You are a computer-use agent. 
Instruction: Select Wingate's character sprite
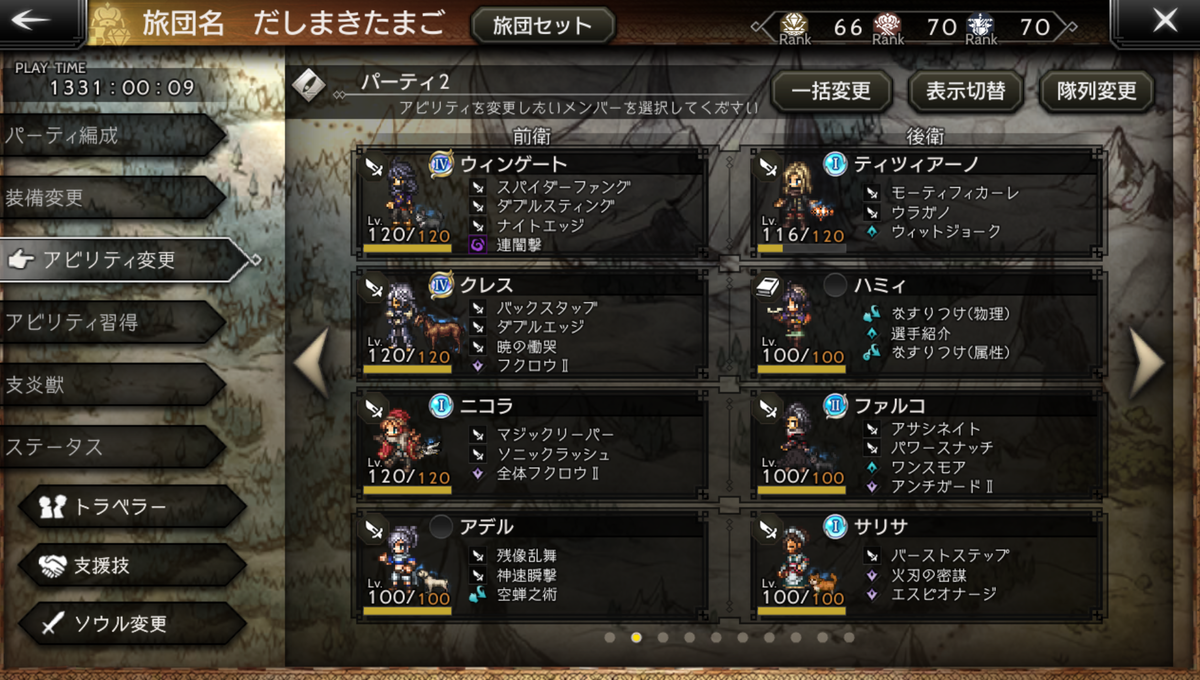[x=404, y=193]
